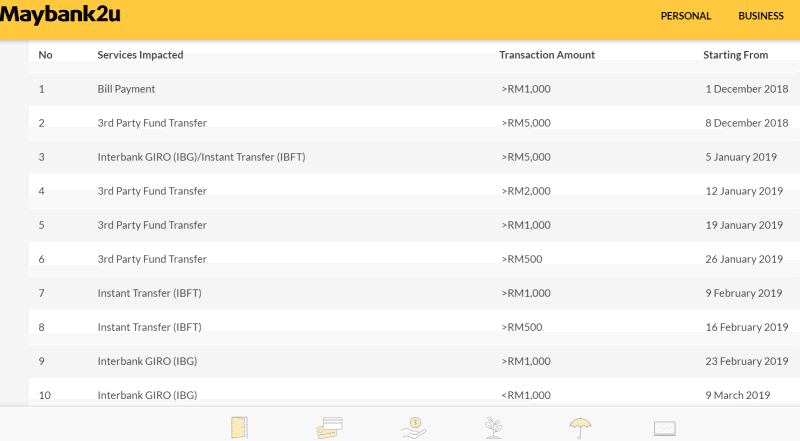Click the "12 January 2019" date
Image resolution: width=800 pixels, height=441 pixels.
pos(744,191)
